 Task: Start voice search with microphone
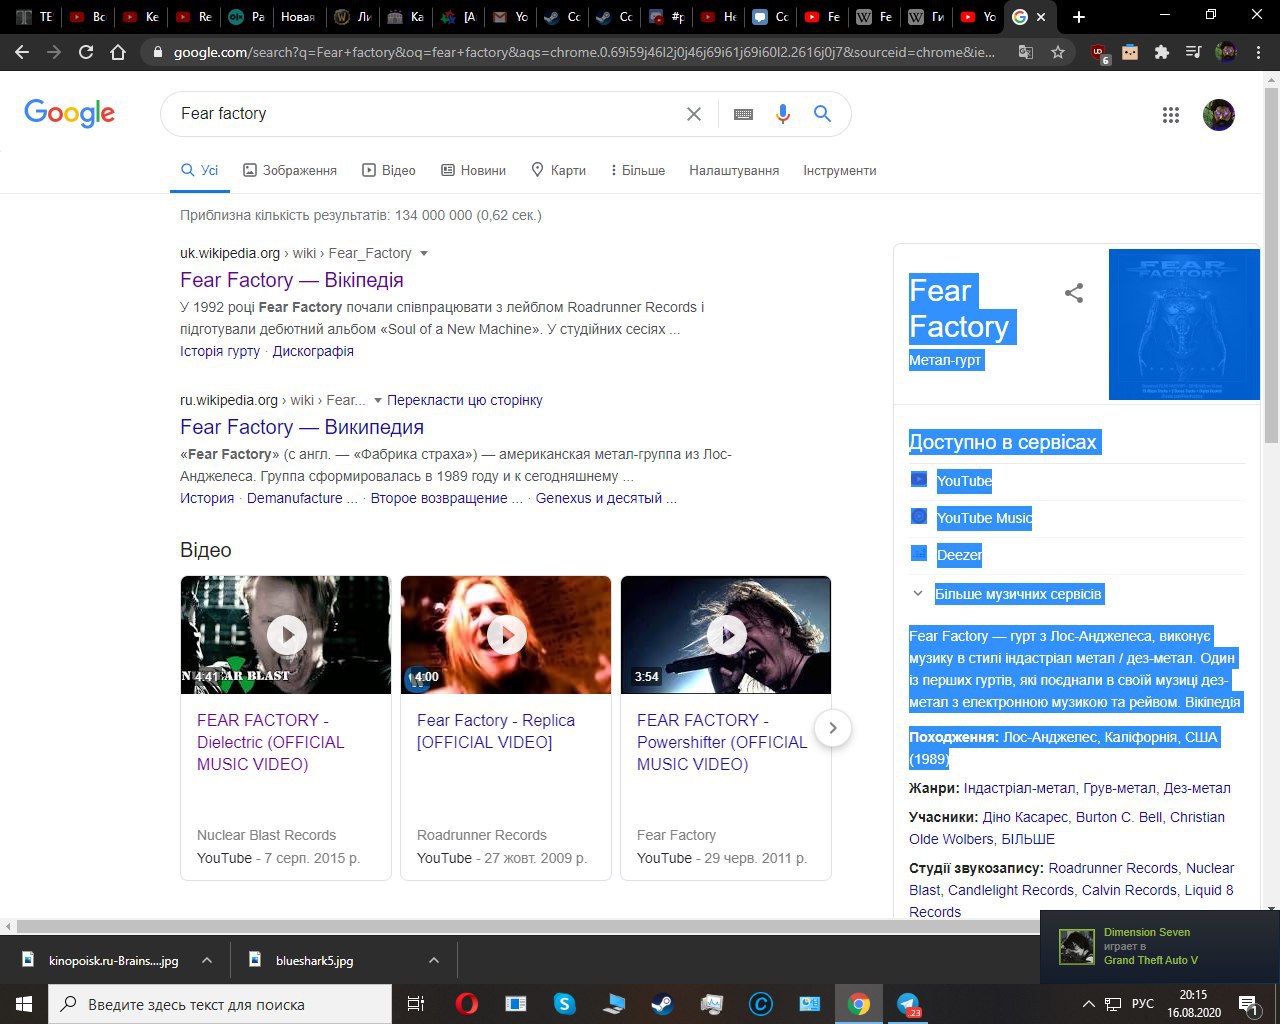(x=783, y=114)
